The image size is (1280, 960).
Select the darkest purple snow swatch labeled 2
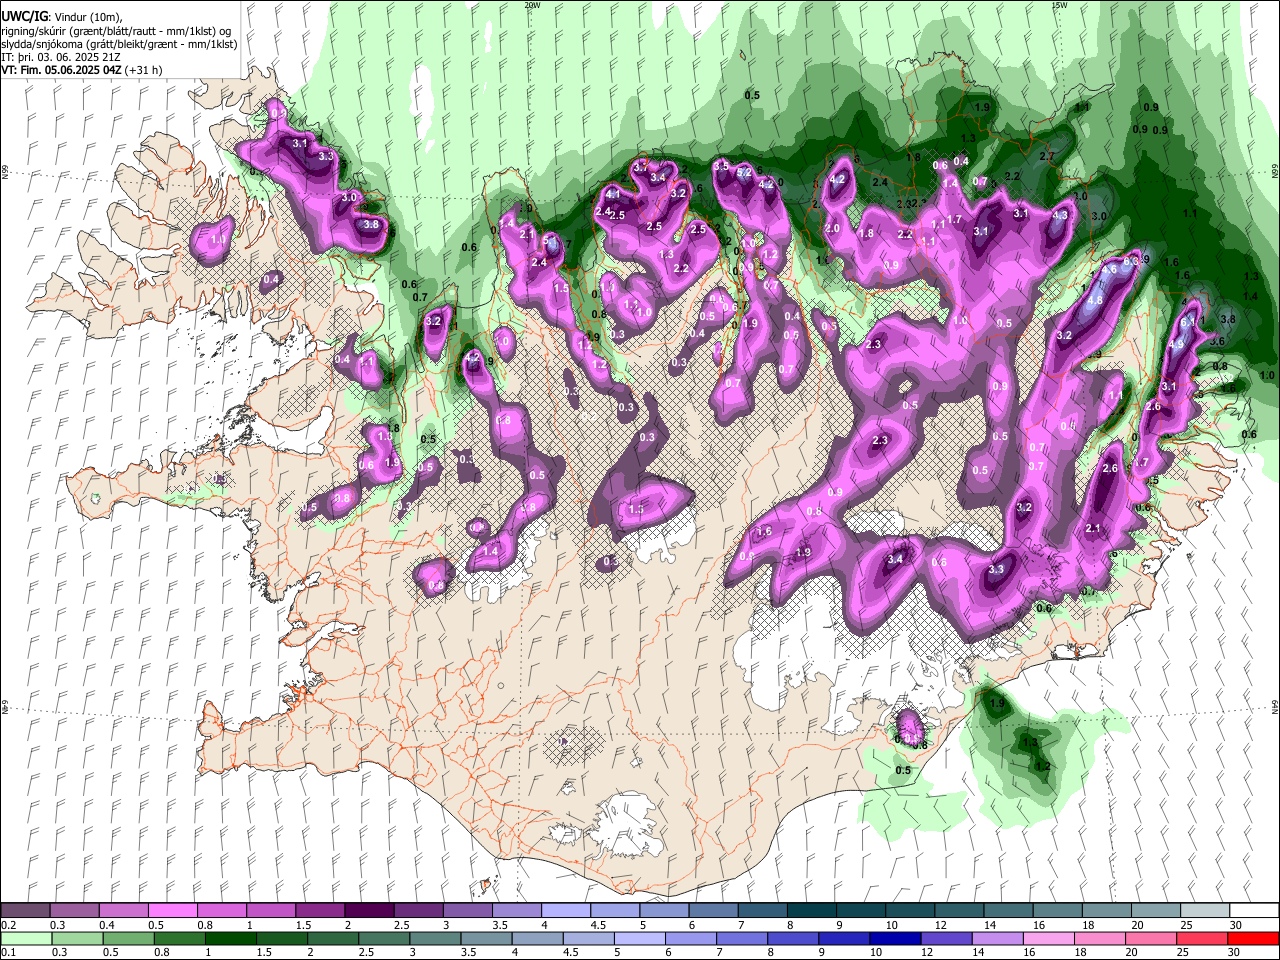tap(369, 911)
